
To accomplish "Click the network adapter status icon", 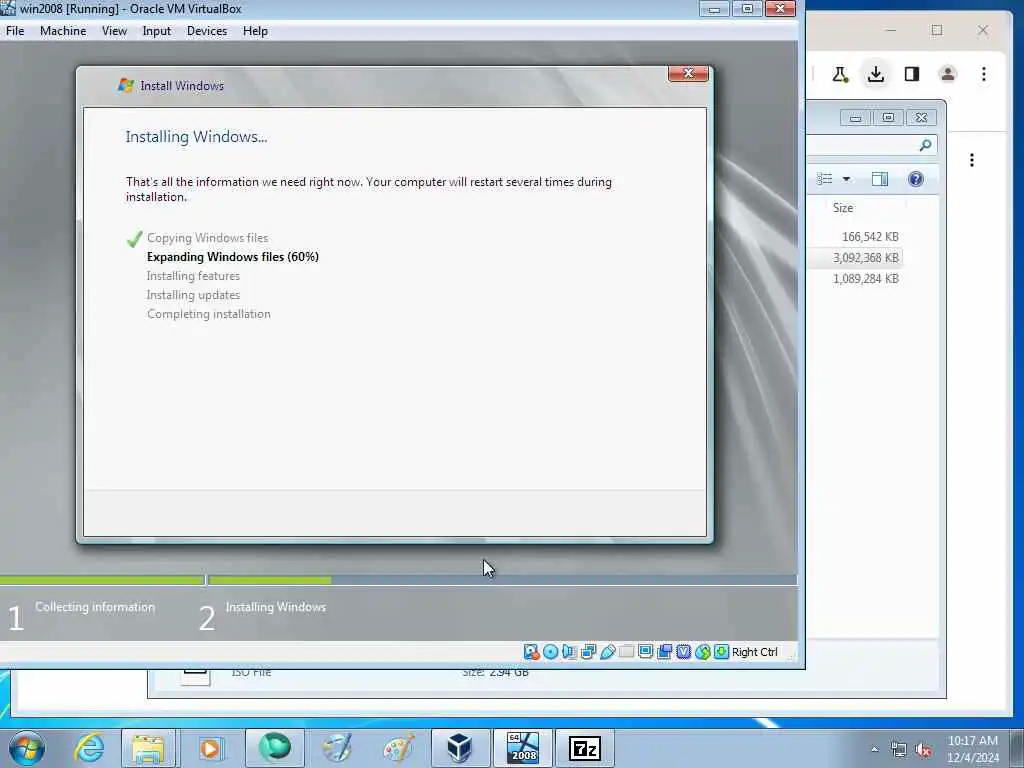I will pos(588,652).
